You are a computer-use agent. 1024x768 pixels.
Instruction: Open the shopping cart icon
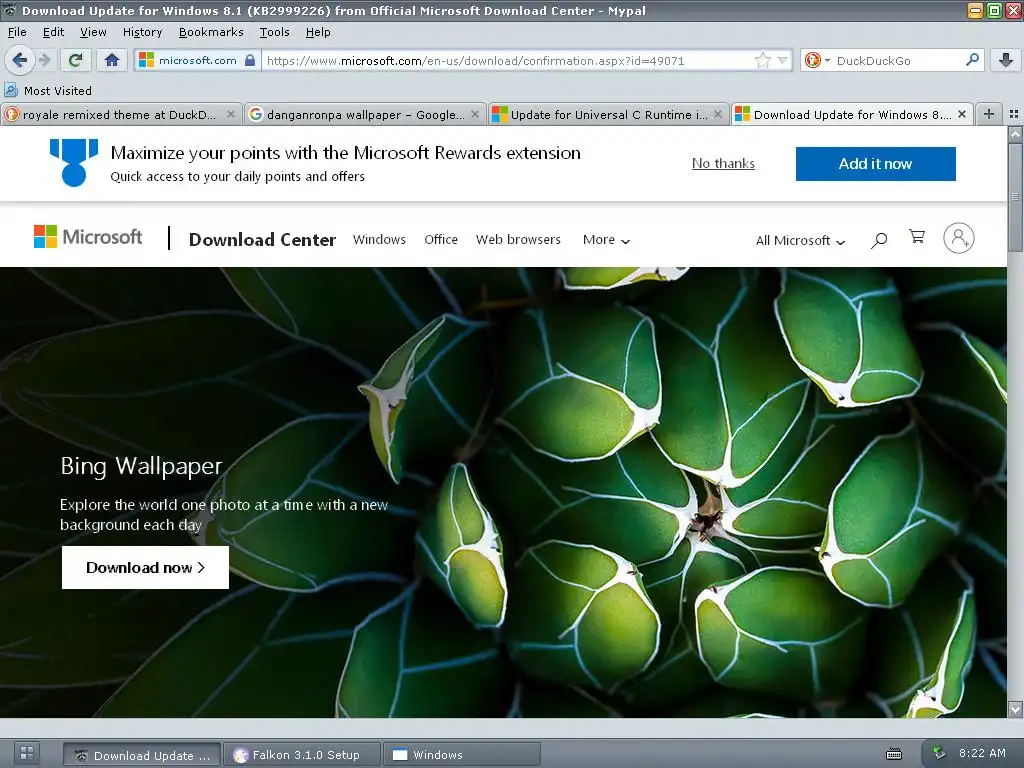(x=917, y=236)
